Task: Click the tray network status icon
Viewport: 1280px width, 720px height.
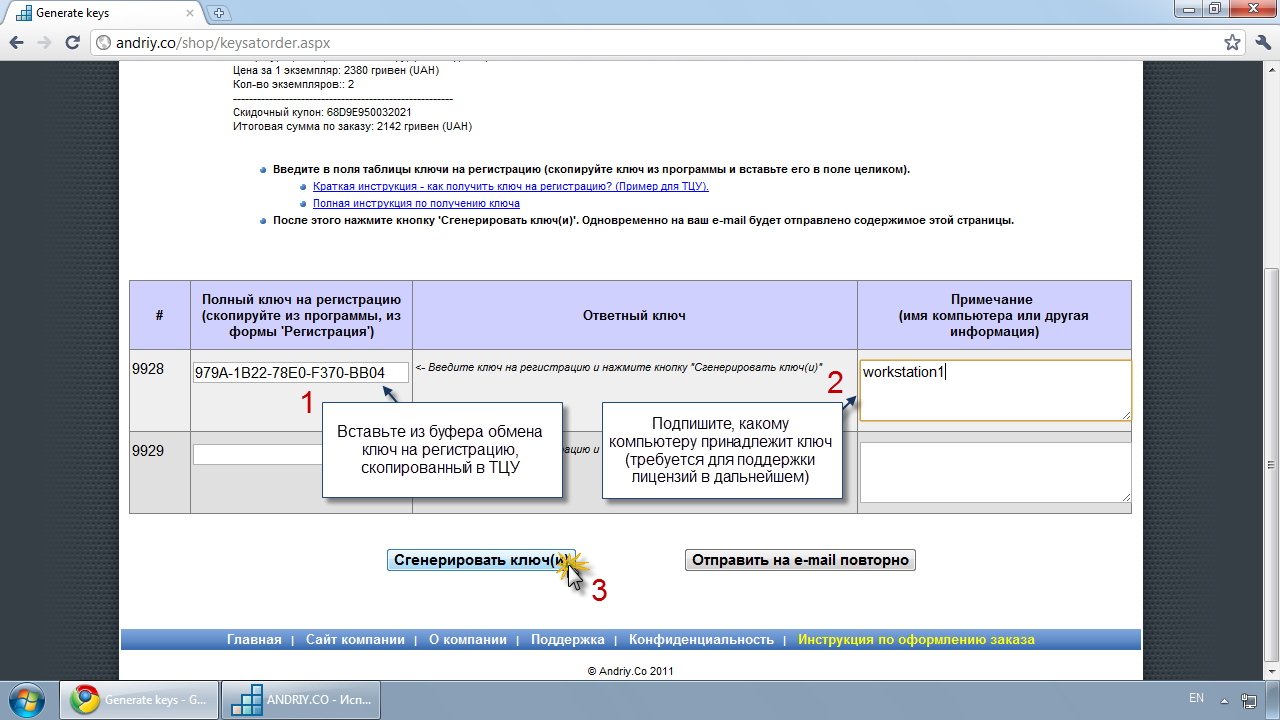Action: (x=1249, y=700)
